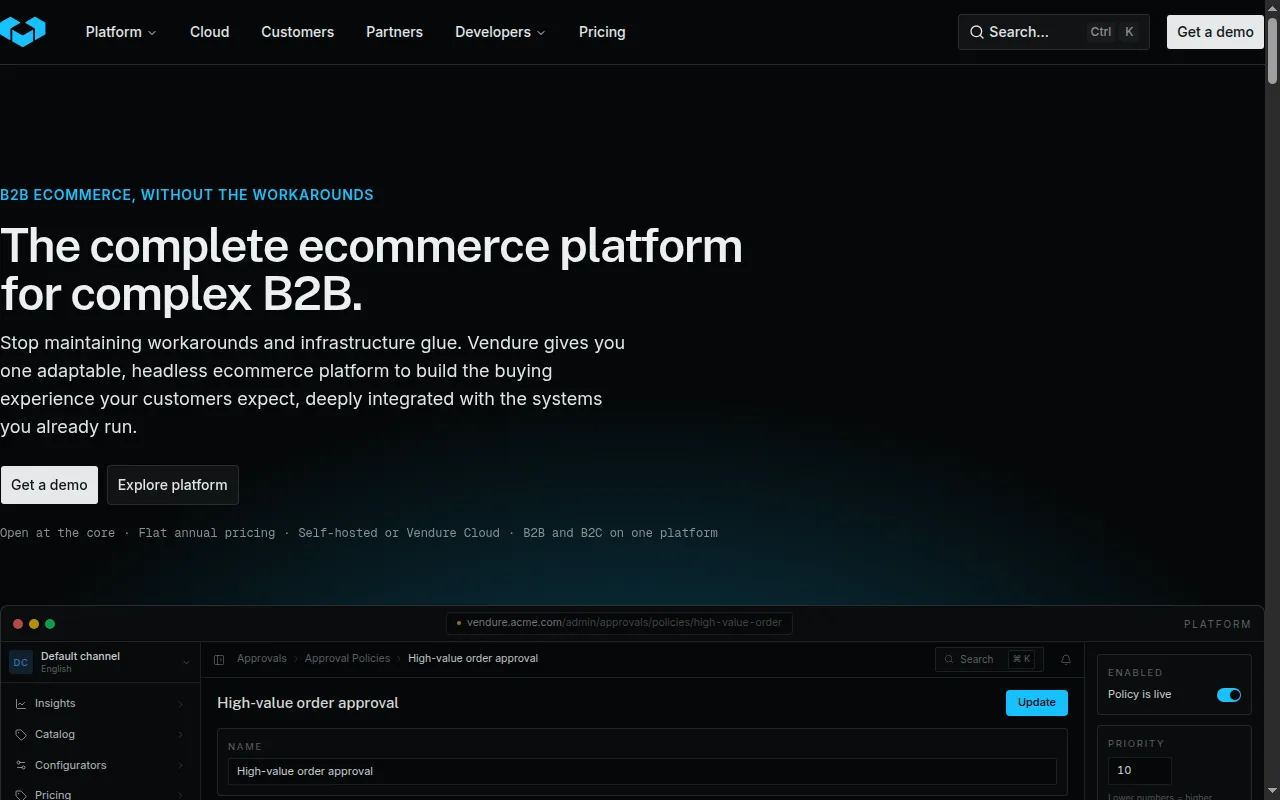Open the Developers dropdown menu
This screenshot has height=800, width=1280.
500,32
